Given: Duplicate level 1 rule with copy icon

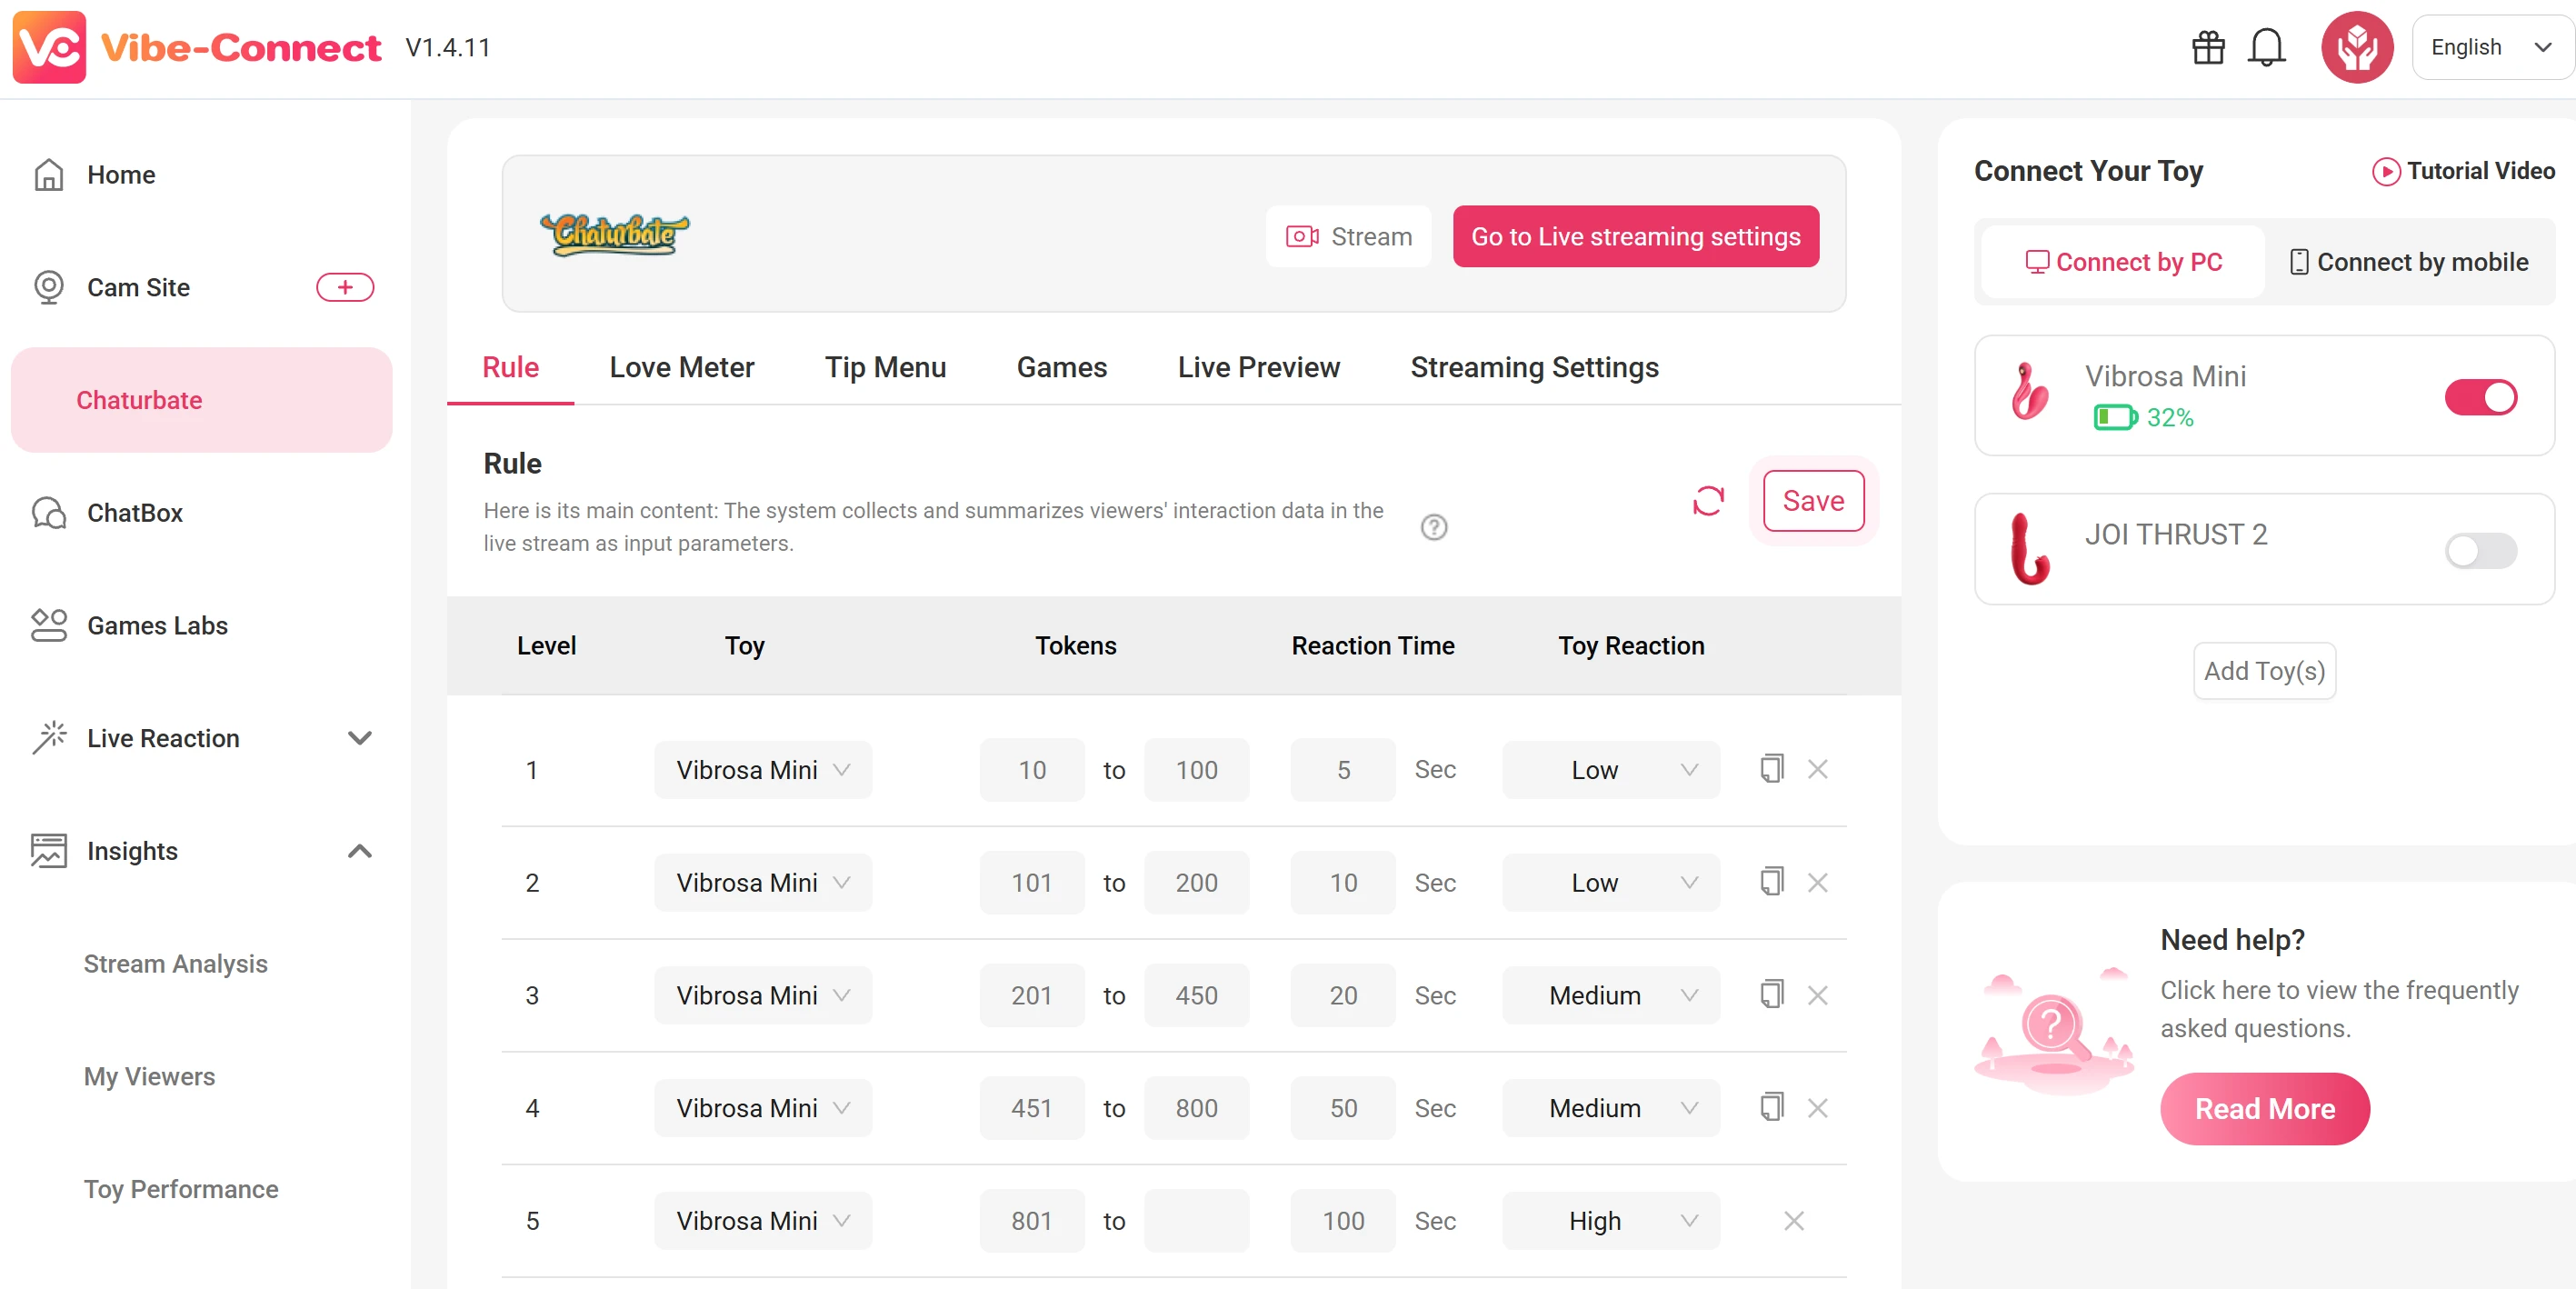Looking at the screenshot, I should [1771, 769].
